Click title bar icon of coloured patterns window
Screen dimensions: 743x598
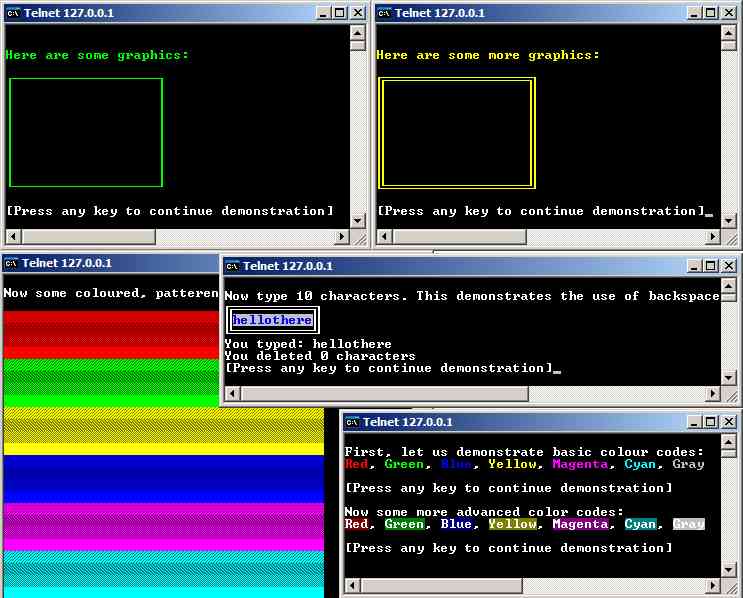[x=11, y=263]
